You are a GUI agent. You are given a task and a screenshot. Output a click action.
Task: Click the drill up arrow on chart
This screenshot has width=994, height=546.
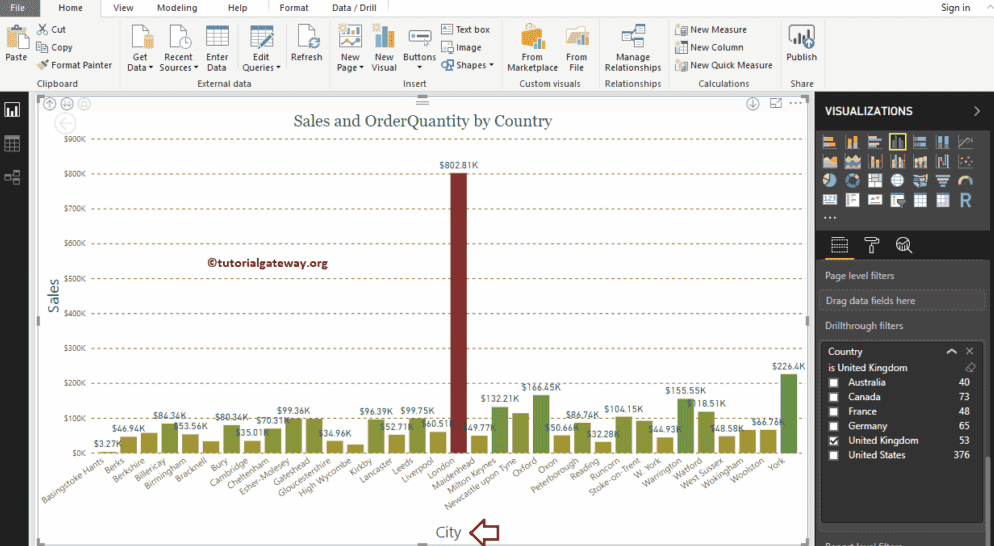pyautogui.click(x=50, y=103)
